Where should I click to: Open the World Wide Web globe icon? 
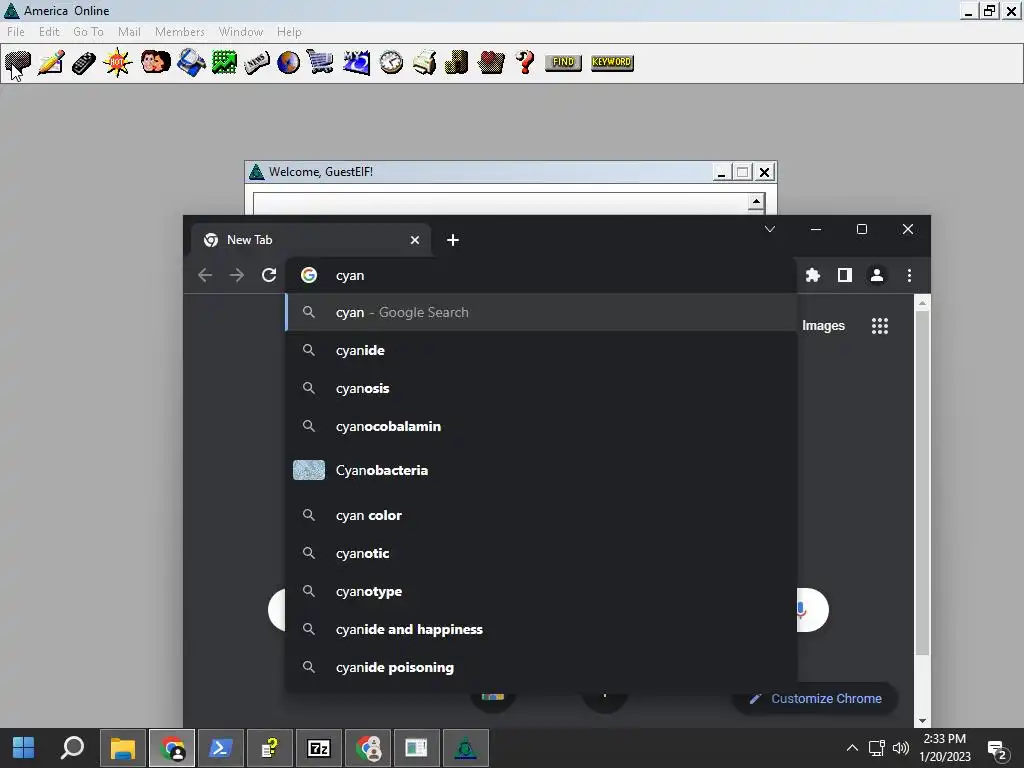pyautogui.click(x=288, y=63)
